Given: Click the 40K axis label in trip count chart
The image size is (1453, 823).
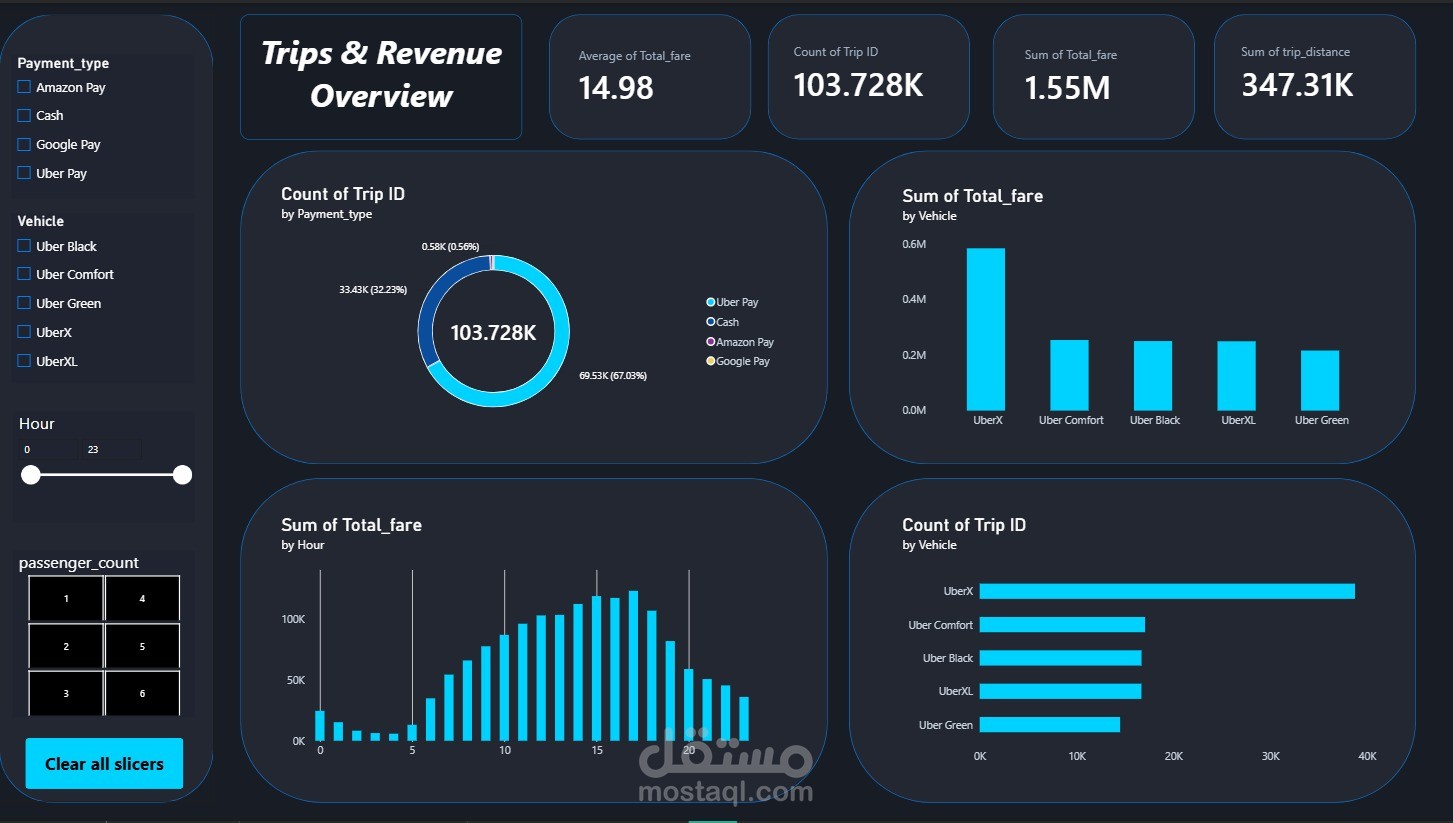Looking at the screenshot, I should click(1366, 756).
